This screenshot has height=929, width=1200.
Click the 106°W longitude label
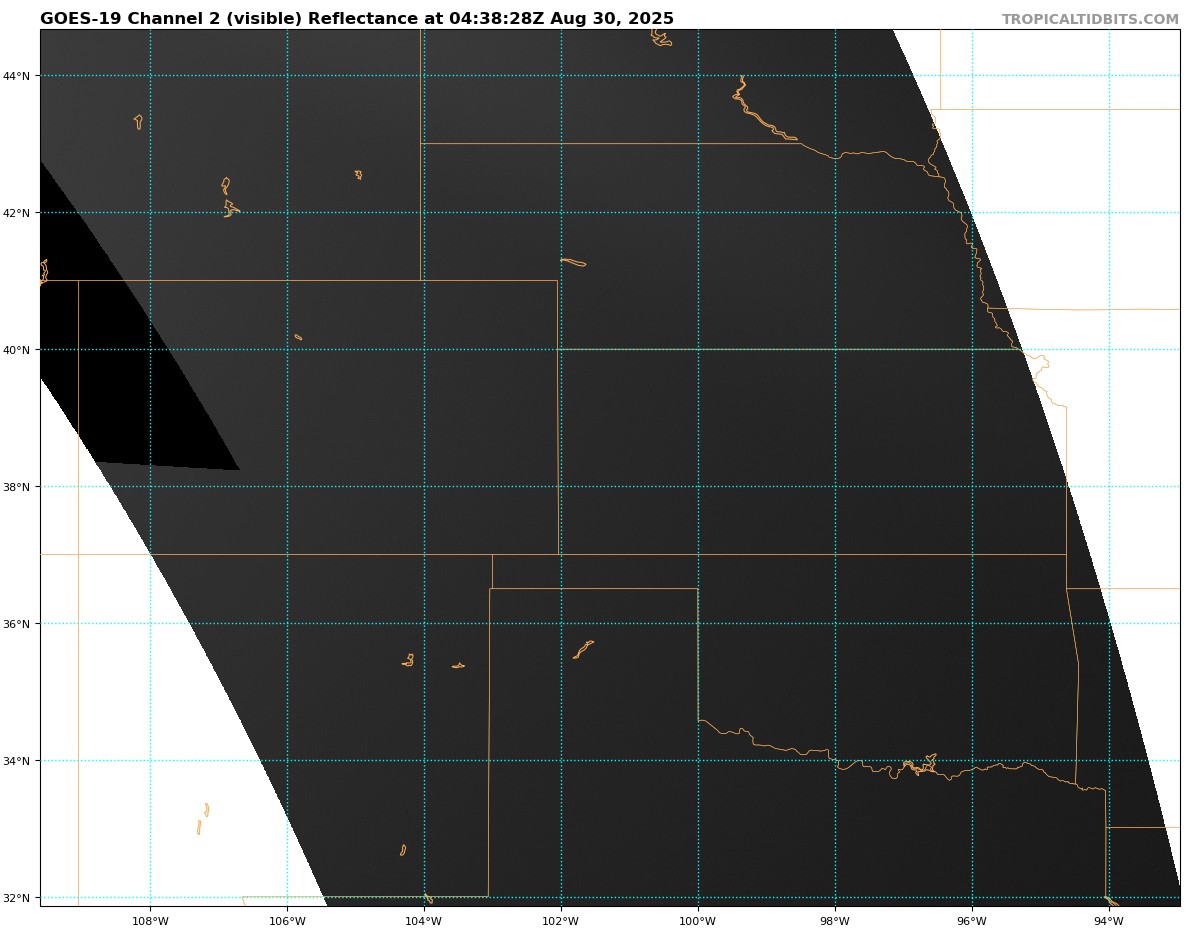[x=287, y=921]
